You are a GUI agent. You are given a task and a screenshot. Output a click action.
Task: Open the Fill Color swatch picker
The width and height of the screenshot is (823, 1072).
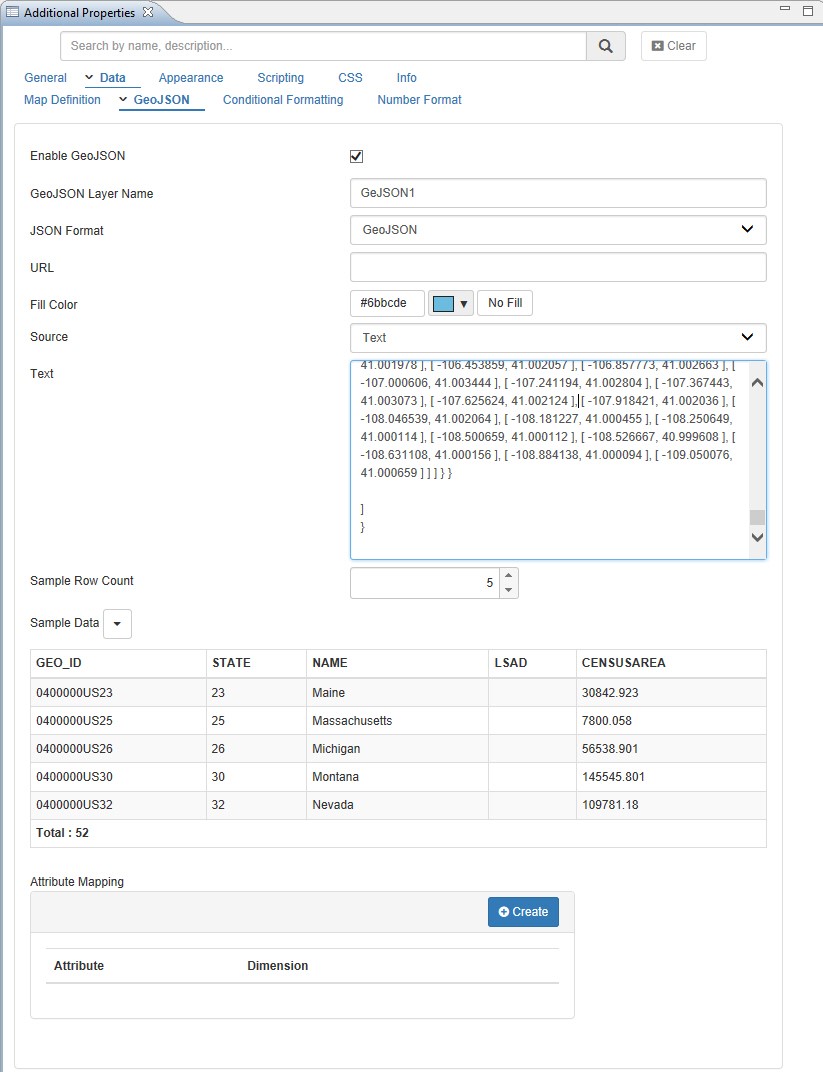tap(450, 304)
